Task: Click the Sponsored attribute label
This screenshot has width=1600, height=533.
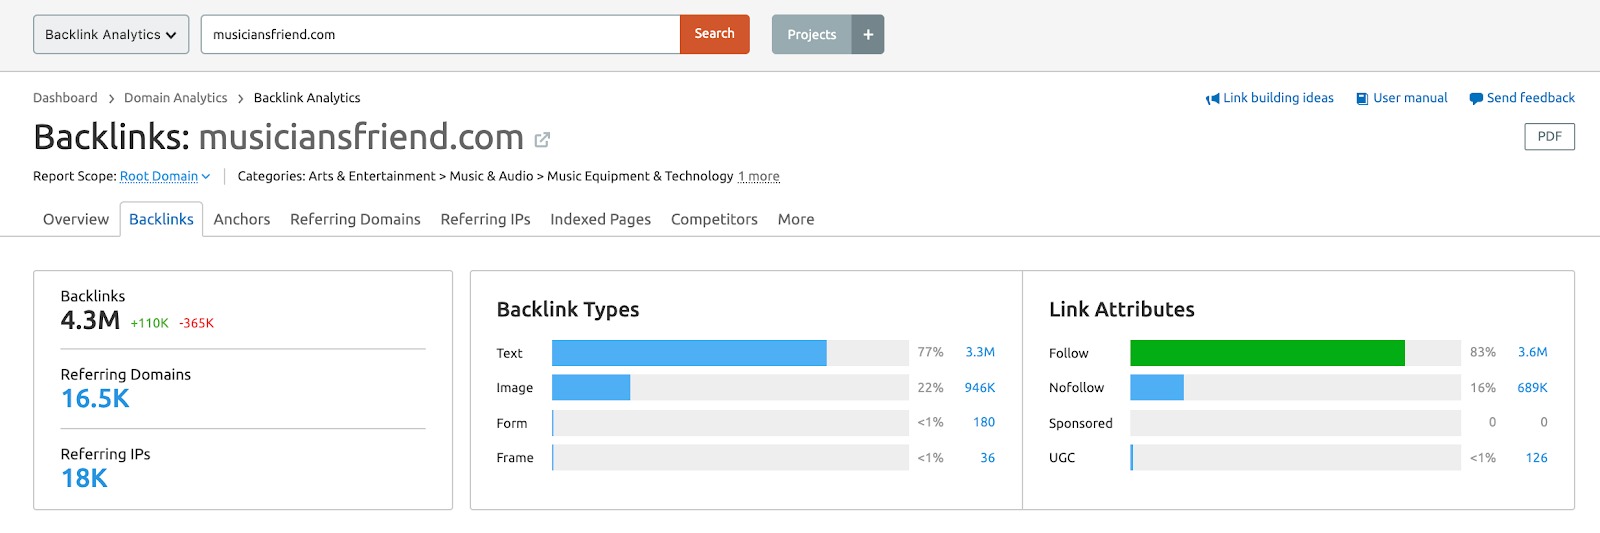Action: point(1081,423)
